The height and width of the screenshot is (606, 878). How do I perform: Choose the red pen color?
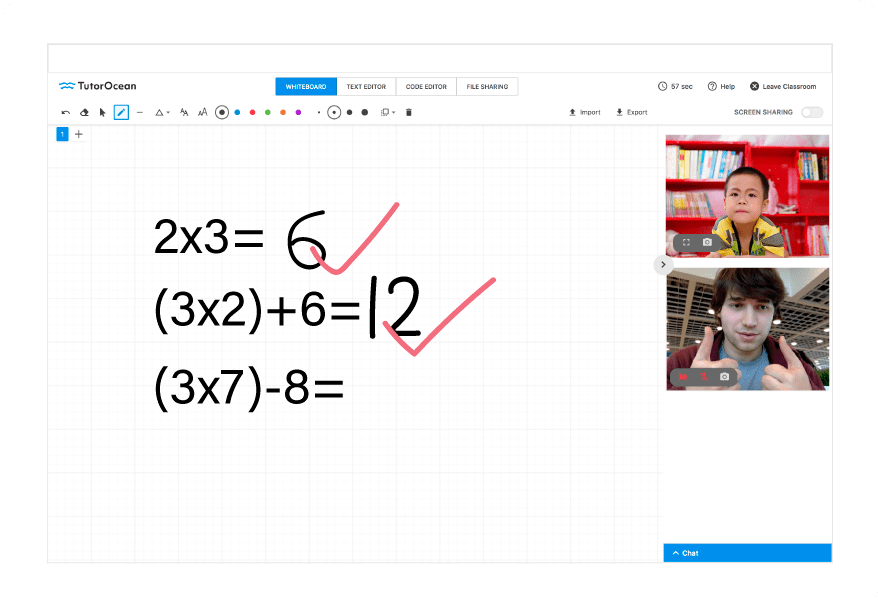tap(253, 113)
